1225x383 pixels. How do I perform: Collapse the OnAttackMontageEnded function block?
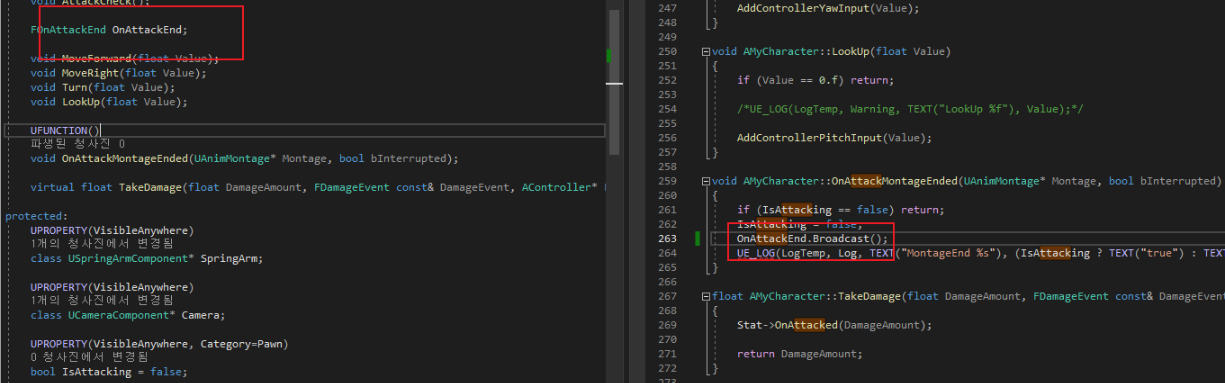[x=707, y=181]
